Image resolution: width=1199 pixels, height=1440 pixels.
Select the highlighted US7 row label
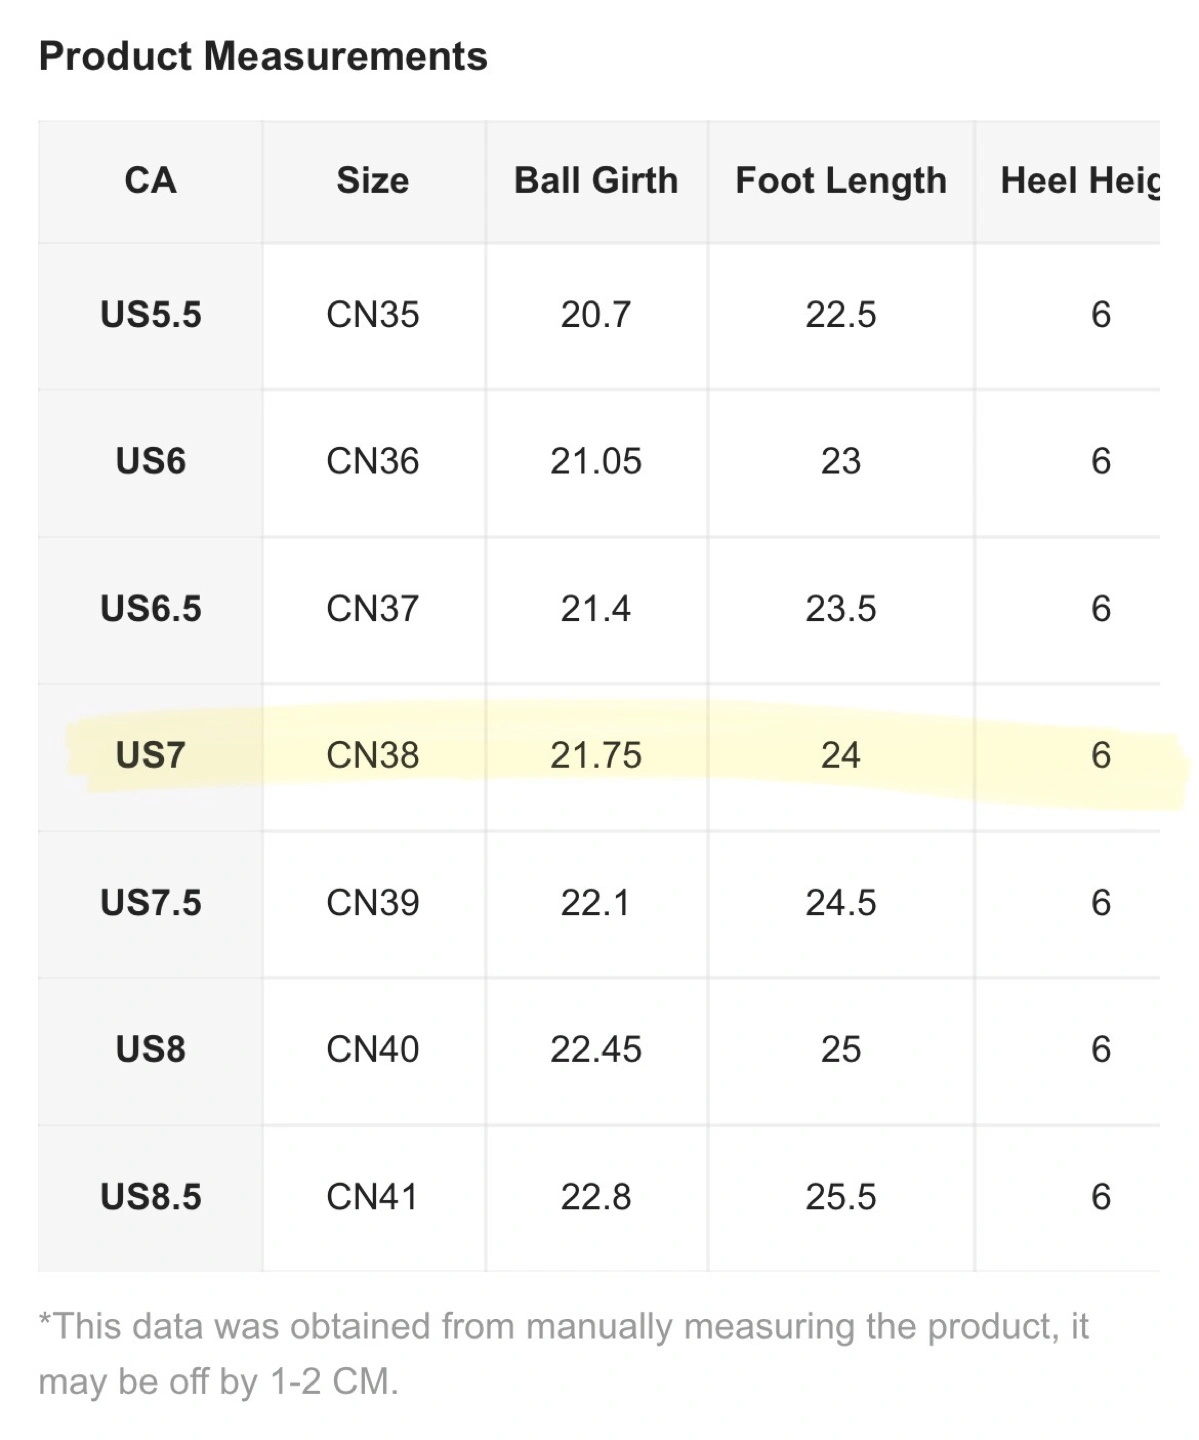pyautogui.click(x=150, y=755)
